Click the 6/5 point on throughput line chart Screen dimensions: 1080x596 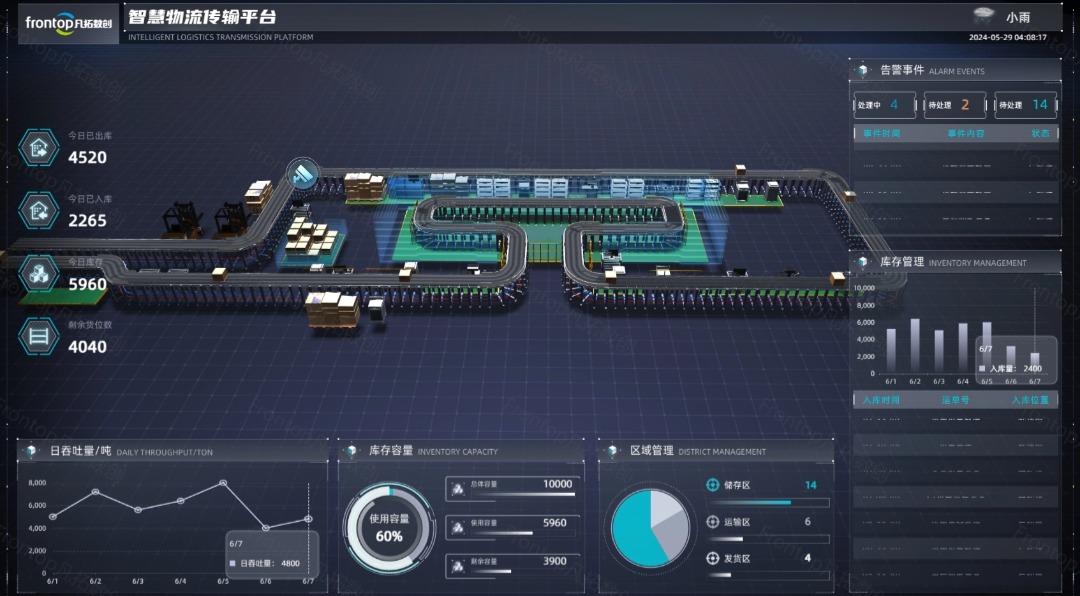[223, 483]
